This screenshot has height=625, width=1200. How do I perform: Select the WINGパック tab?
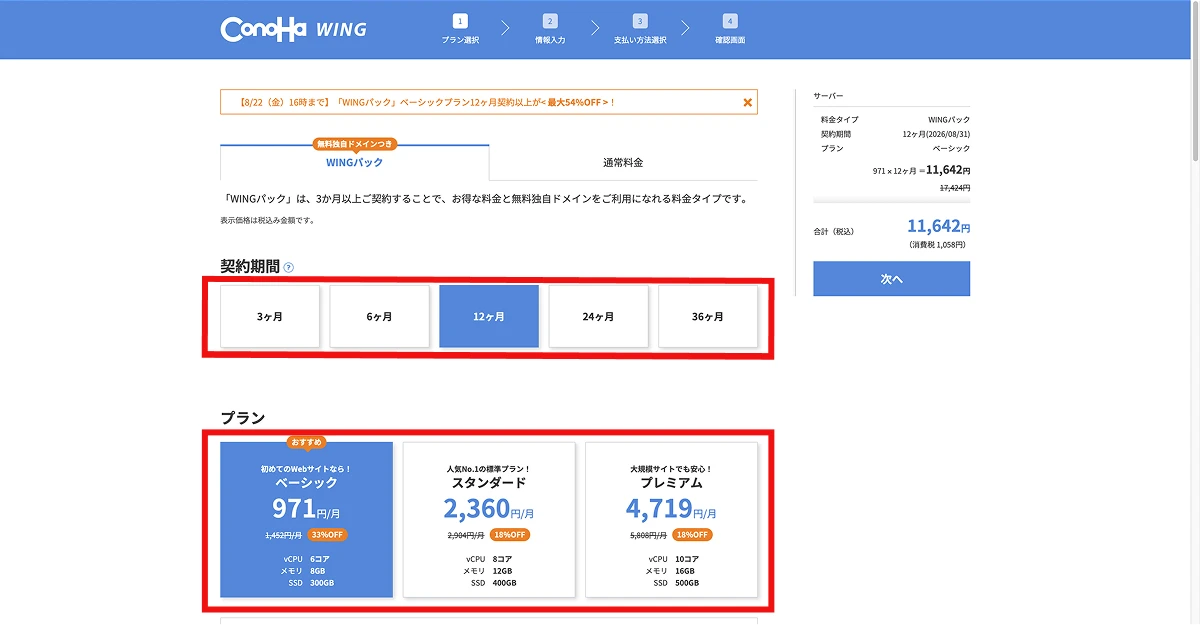[354, 162]
